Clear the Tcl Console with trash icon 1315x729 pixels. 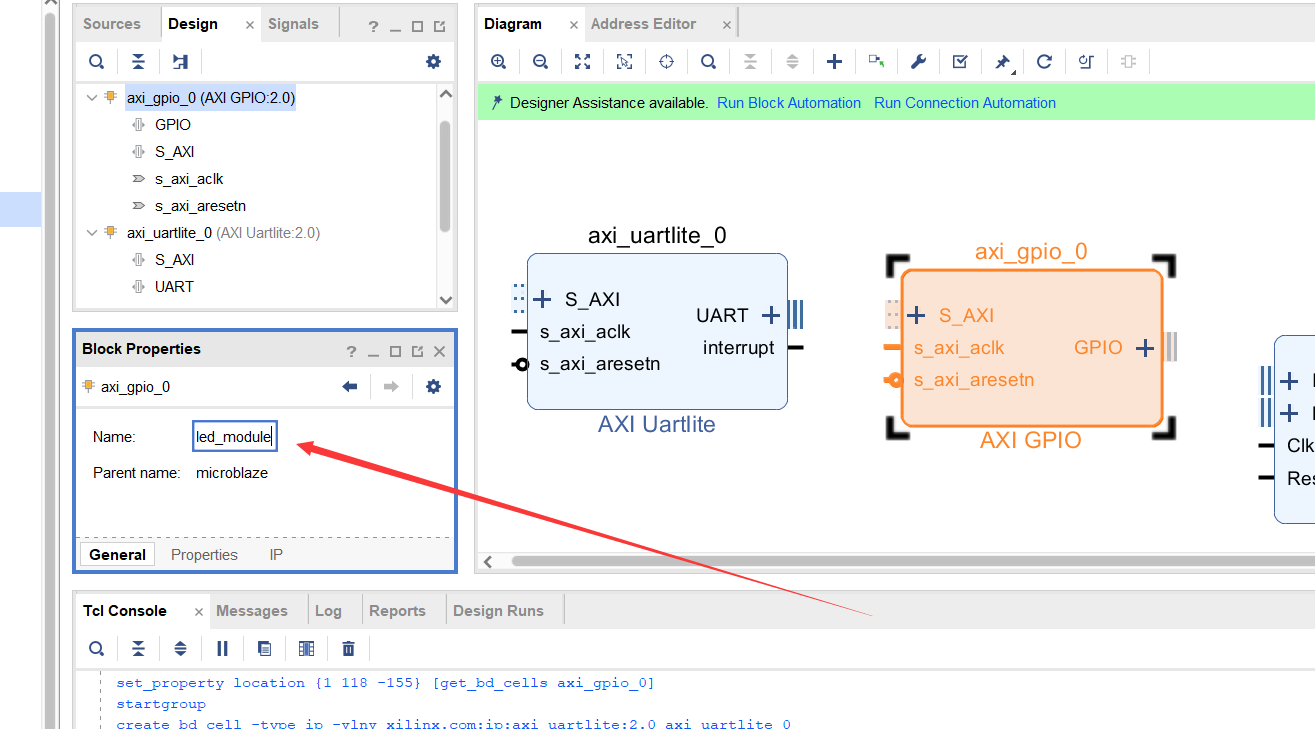(348, 649)
